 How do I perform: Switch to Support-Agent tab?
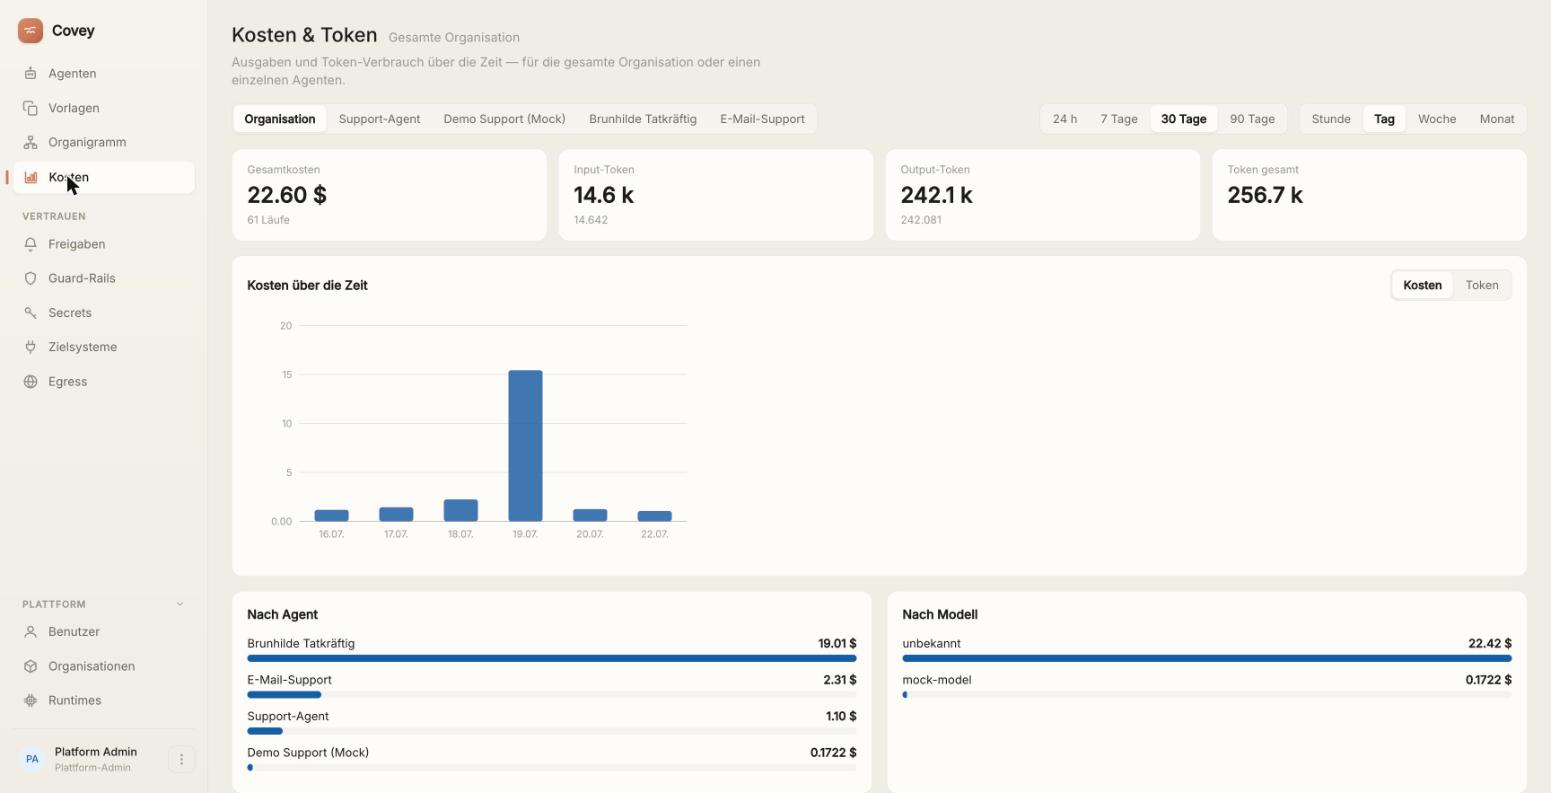coord(379,119)
